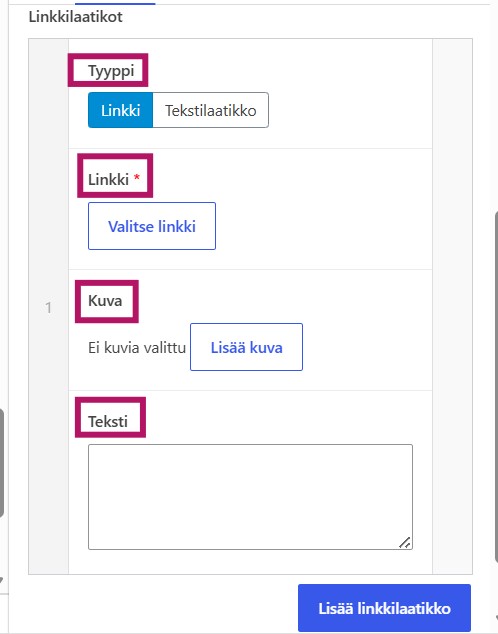Click the Teksti field label
498x634 pixels.
tap(108, 421)
